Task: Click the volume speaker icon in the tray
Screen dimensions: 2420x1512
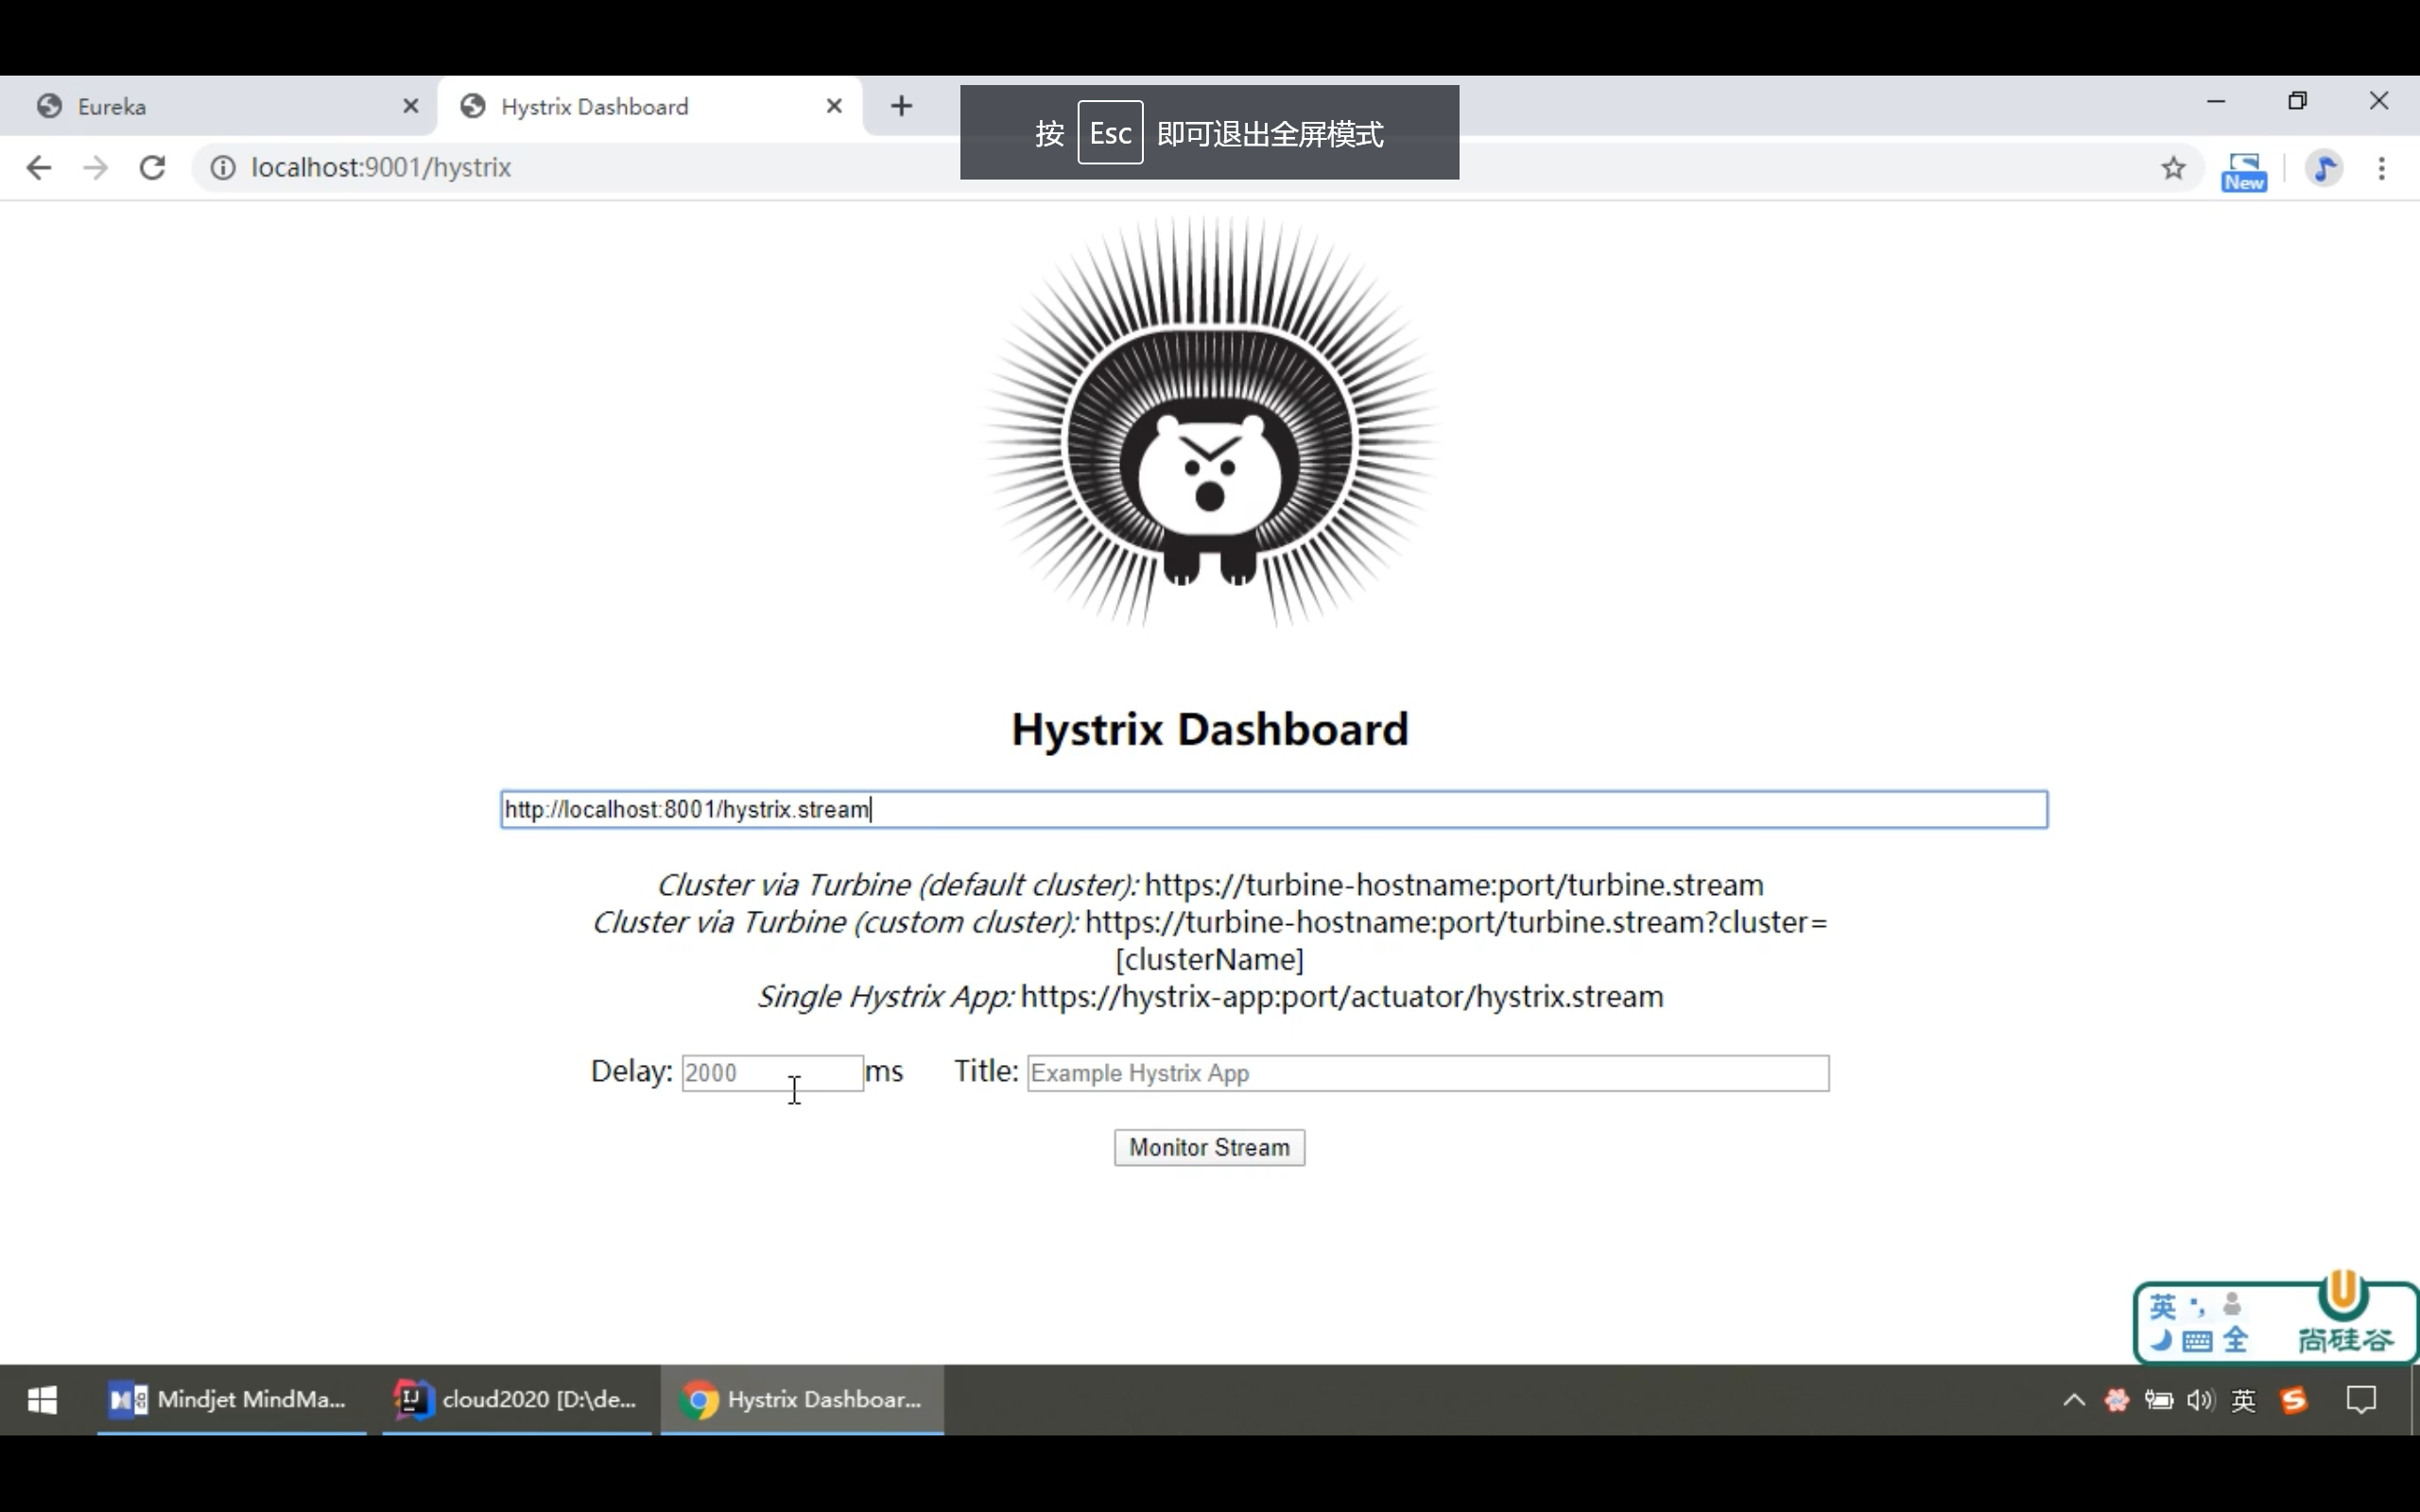Action: click(x=2199, y=1400)
